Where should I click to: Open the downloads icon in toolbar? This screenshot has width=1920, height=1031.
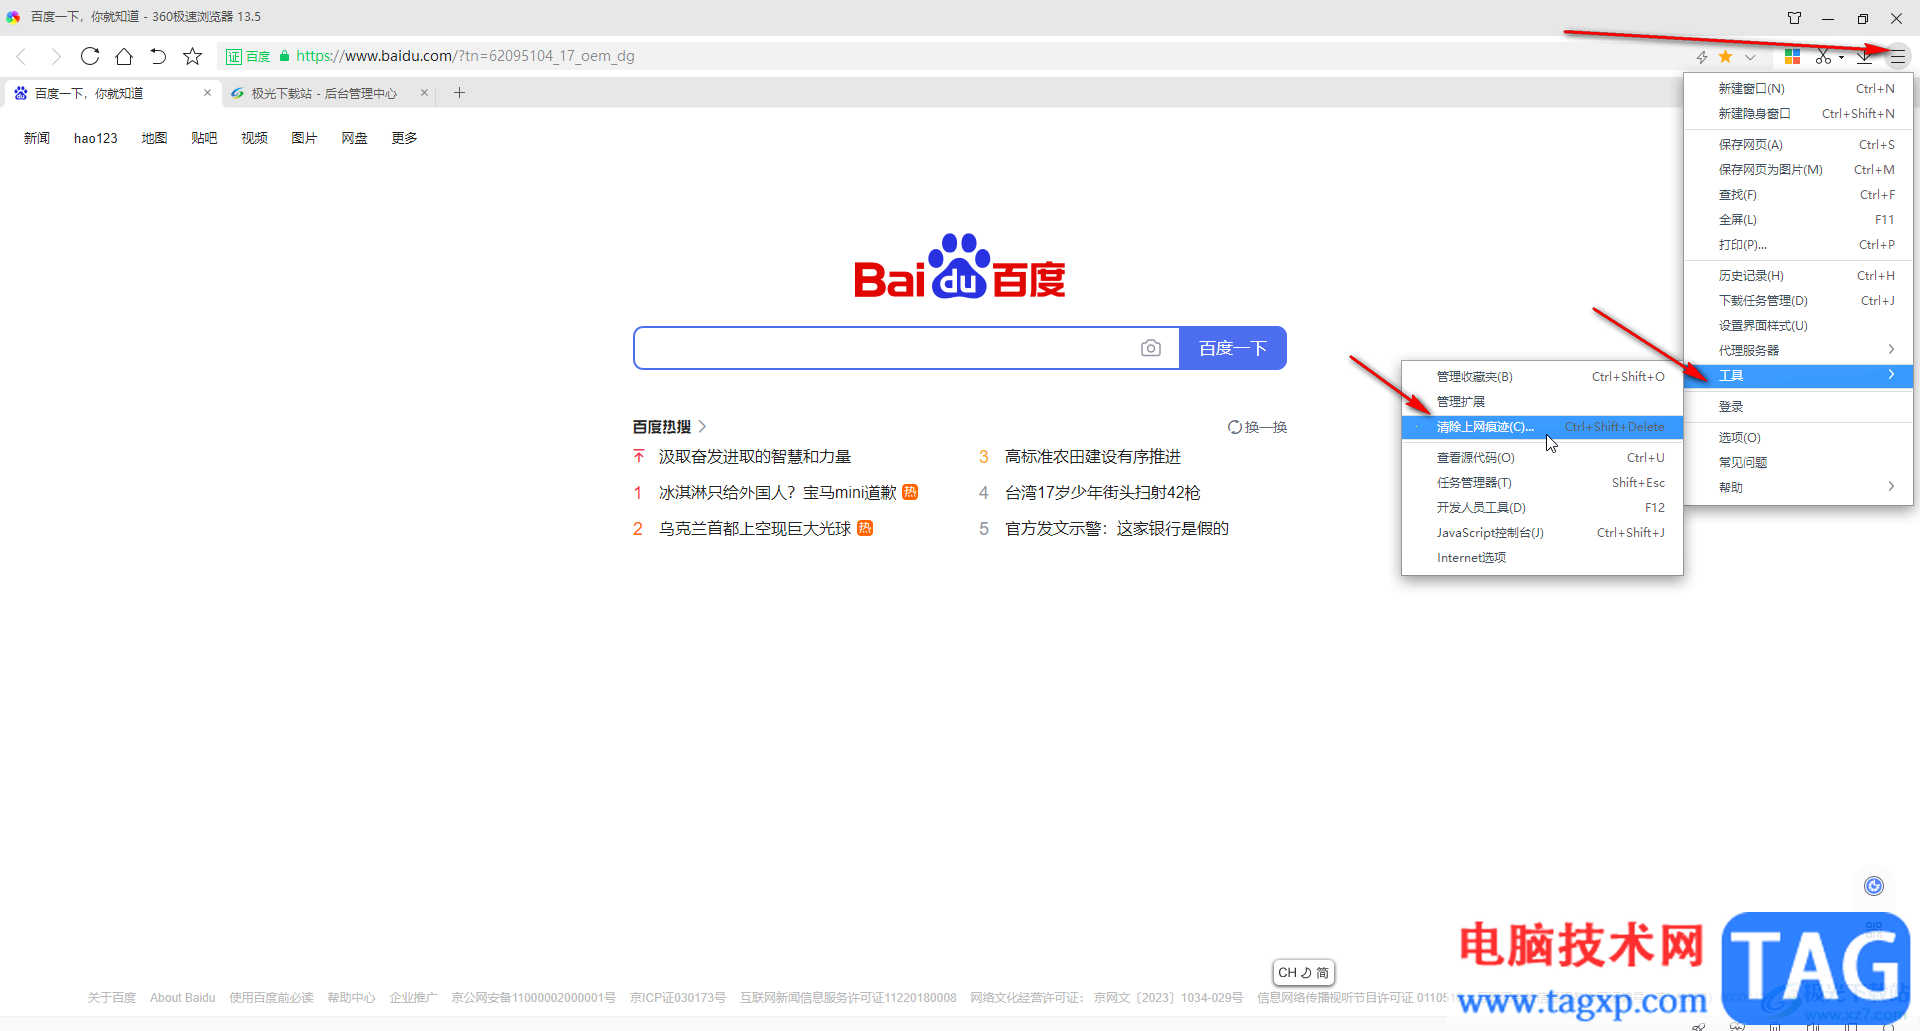click(1864, 57)
